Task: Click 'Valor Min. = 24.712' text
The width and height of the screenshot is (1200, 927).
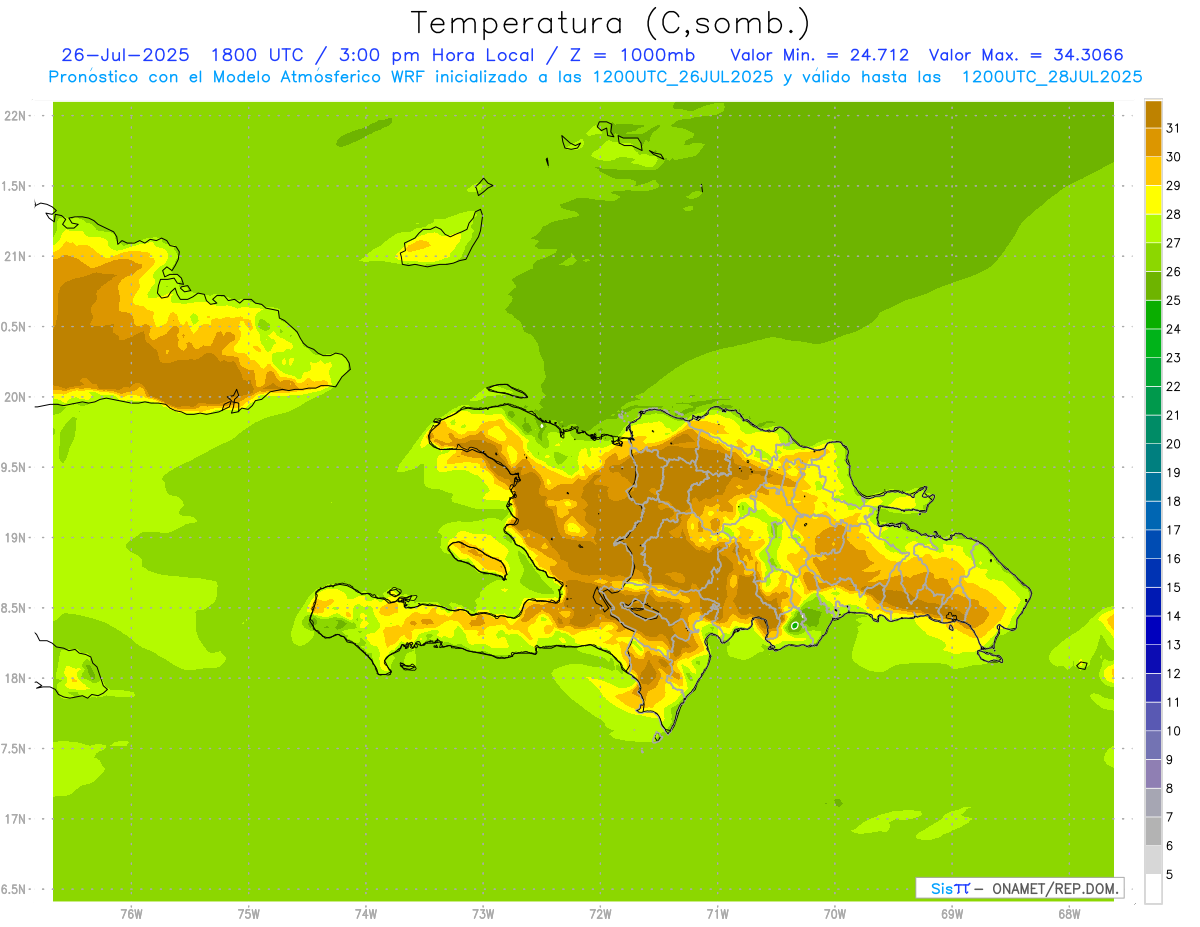Action: (x=820, y=55)
